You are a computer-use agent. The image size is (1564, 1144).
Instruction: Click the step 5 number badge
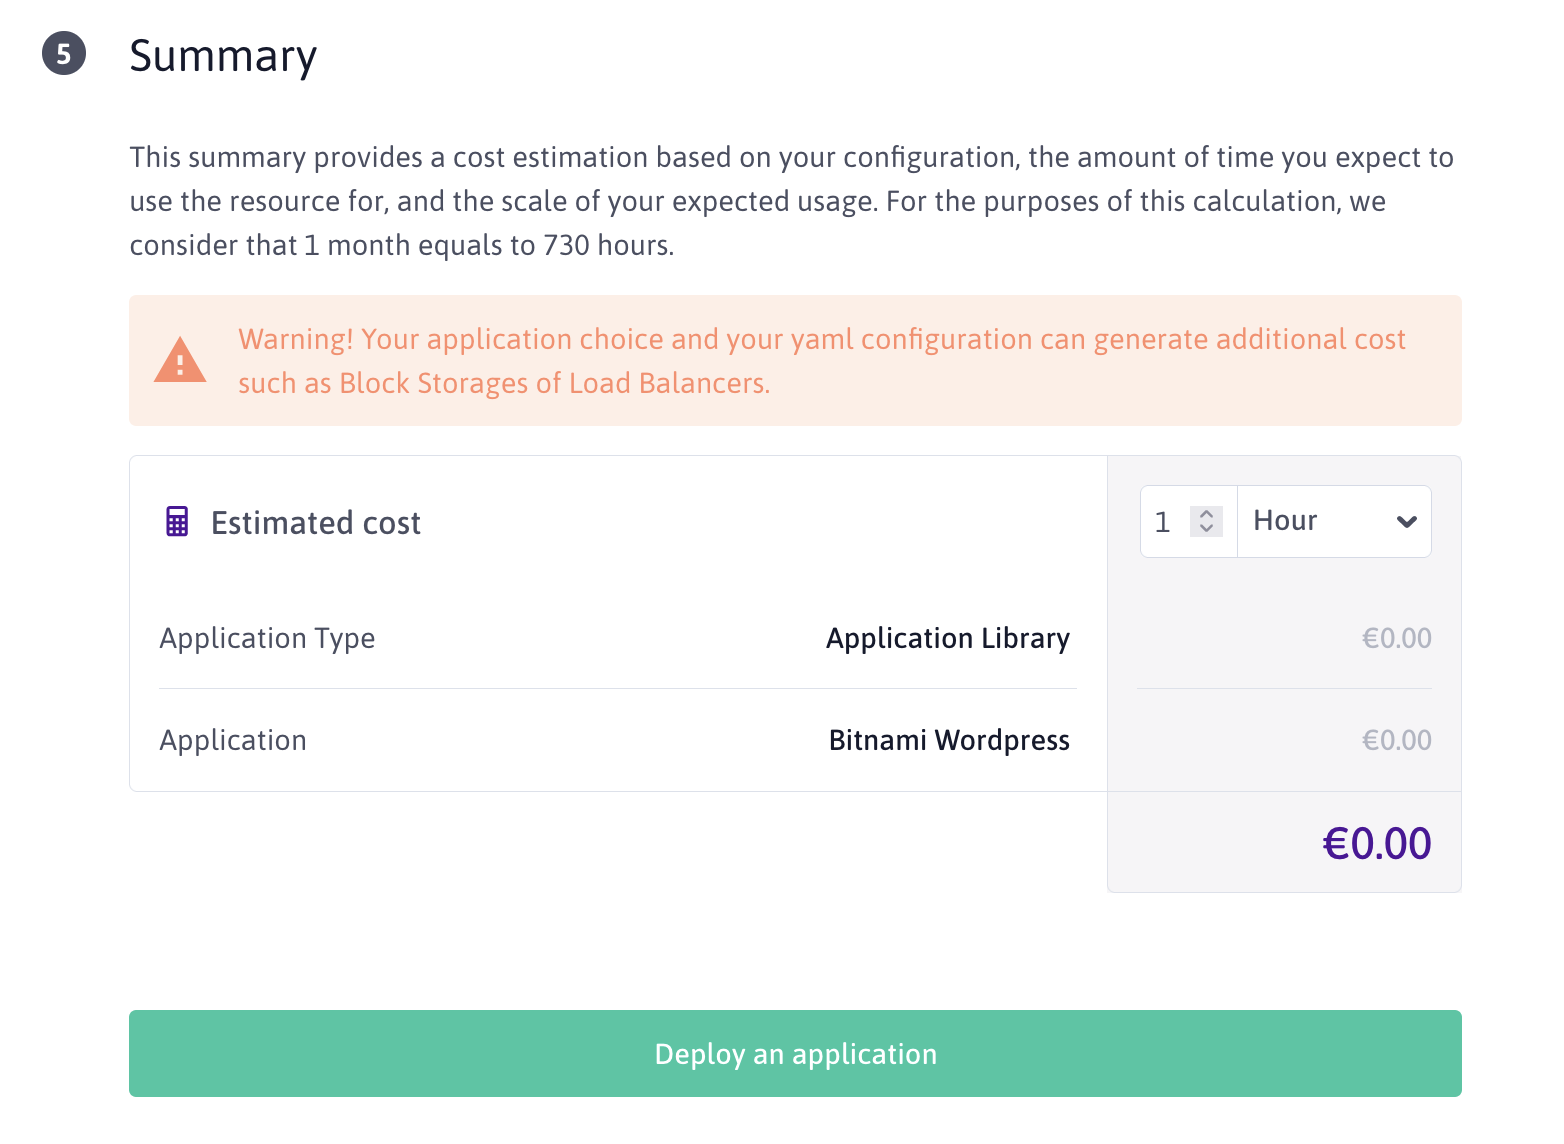click(64, 54)
